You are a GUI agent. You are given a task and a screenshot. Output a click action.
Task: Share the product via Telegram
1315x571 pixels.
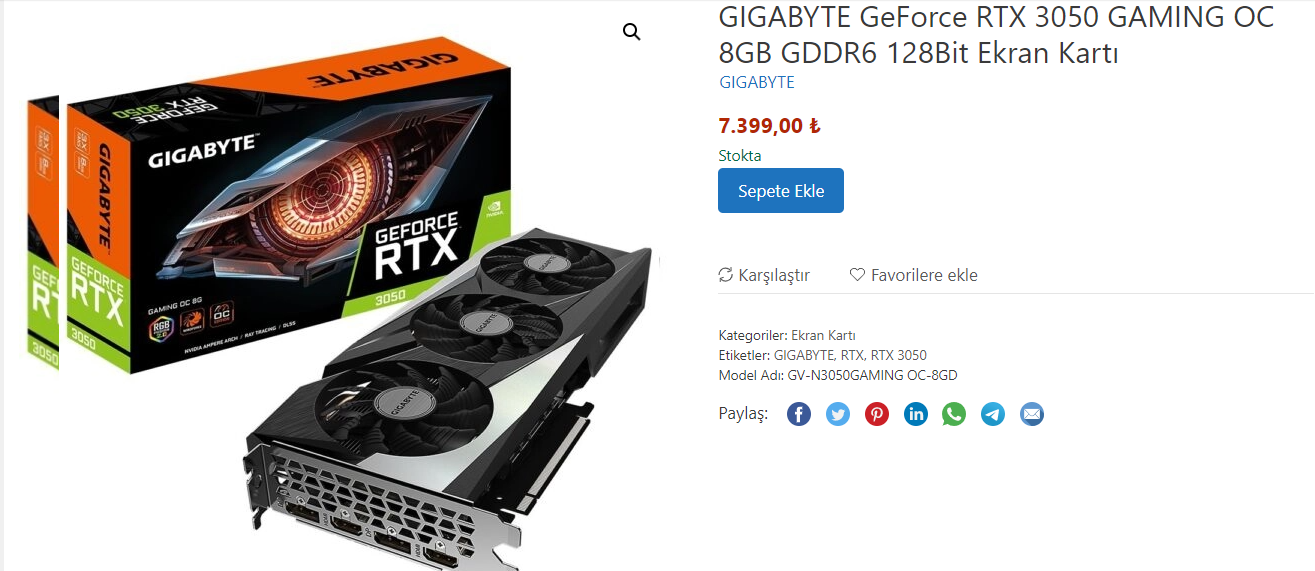pos(993,414)
